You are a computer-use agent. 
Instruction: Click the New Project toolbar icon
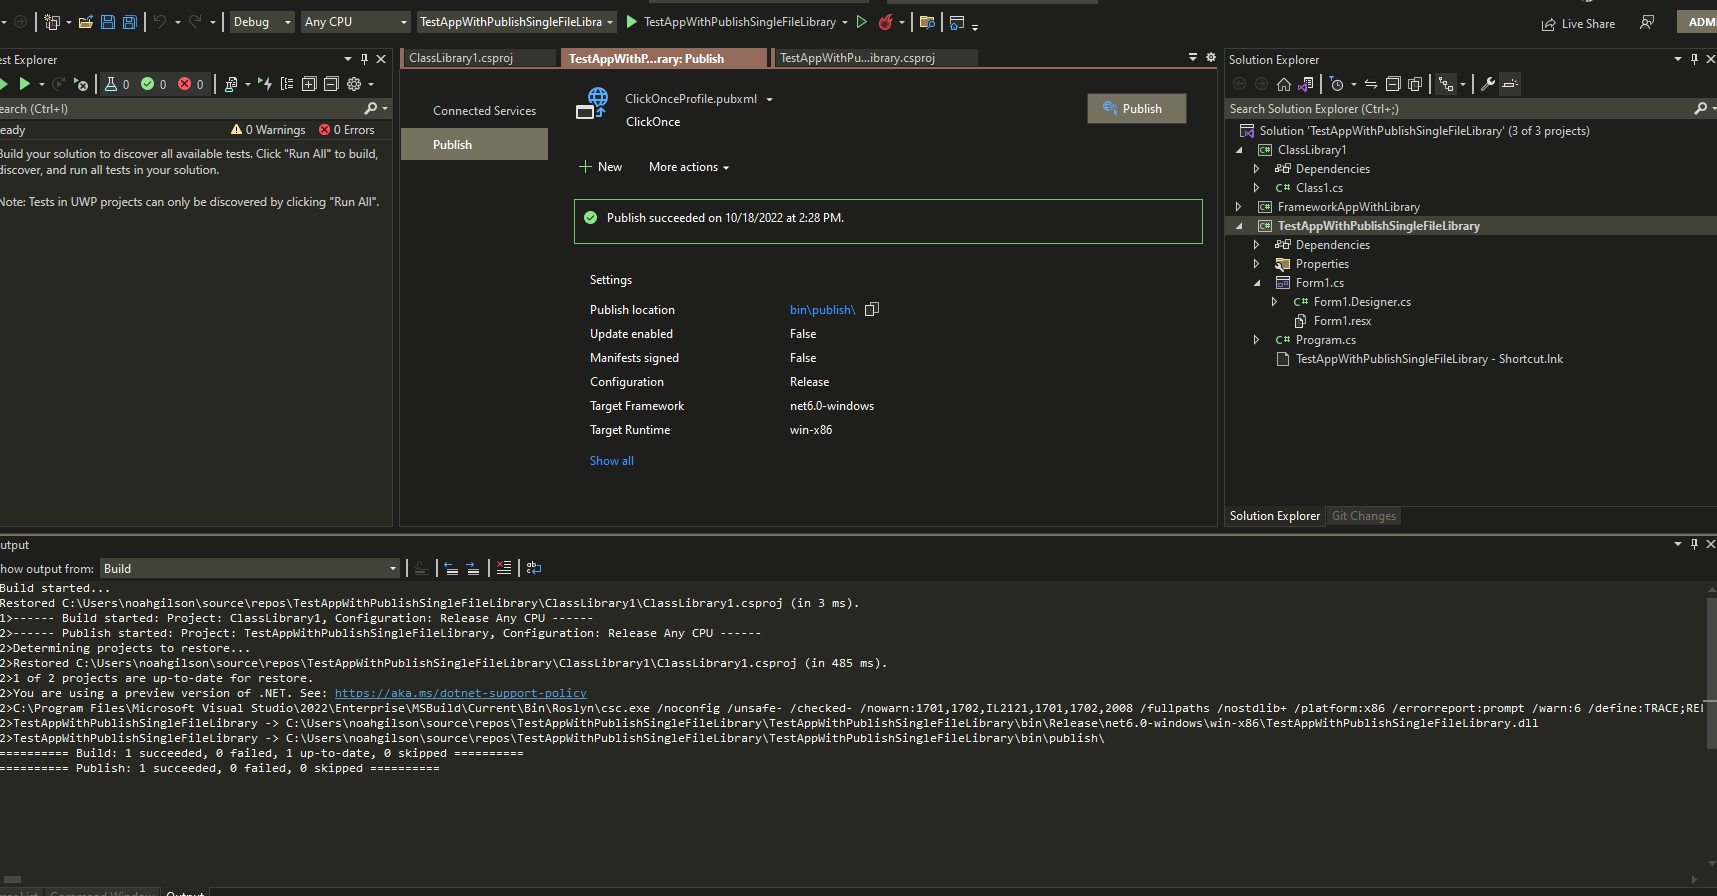[52, 22]
